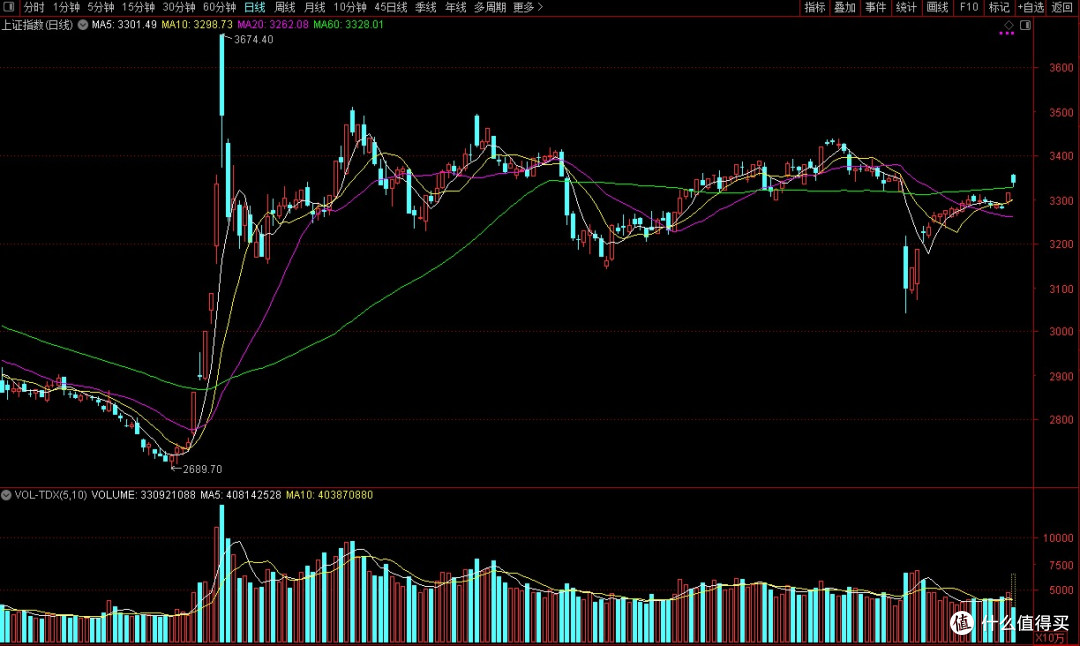Switch to 季线 quarterly chart
The width and height of the screenshot is (1080, 646).
pos(426,7)
